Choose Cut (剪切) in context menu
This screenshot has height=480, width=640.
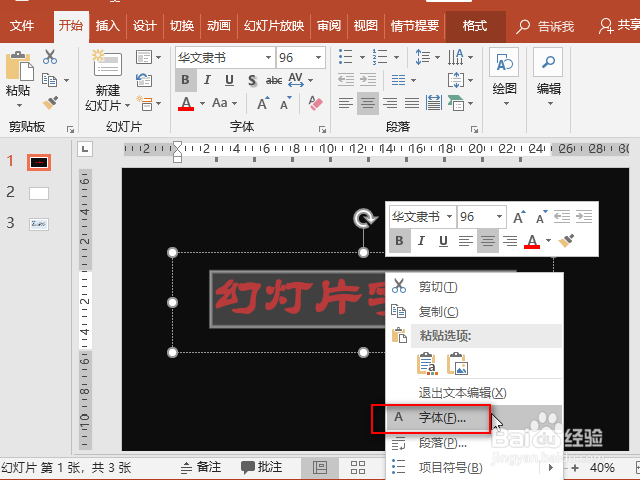474,287
